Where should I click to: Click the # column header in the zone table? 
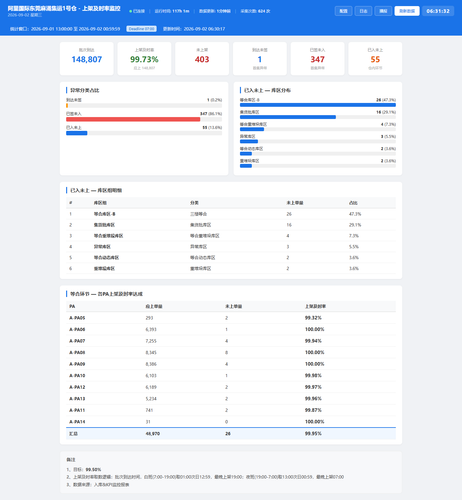(71, 203)
